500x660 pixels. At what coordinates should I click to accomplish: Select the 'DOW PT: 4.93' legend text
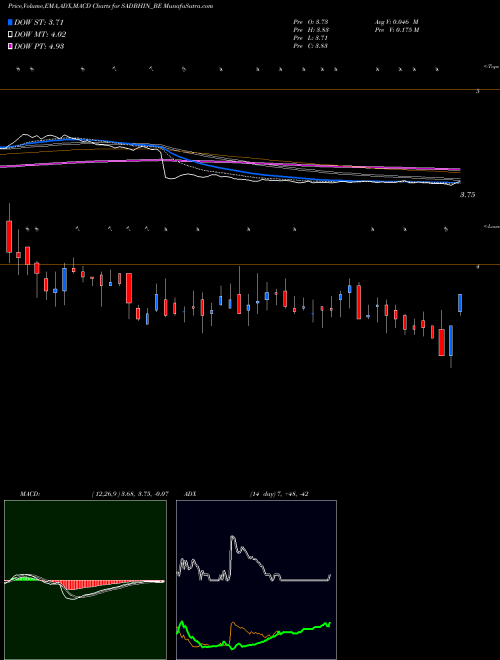pos(39,47)
